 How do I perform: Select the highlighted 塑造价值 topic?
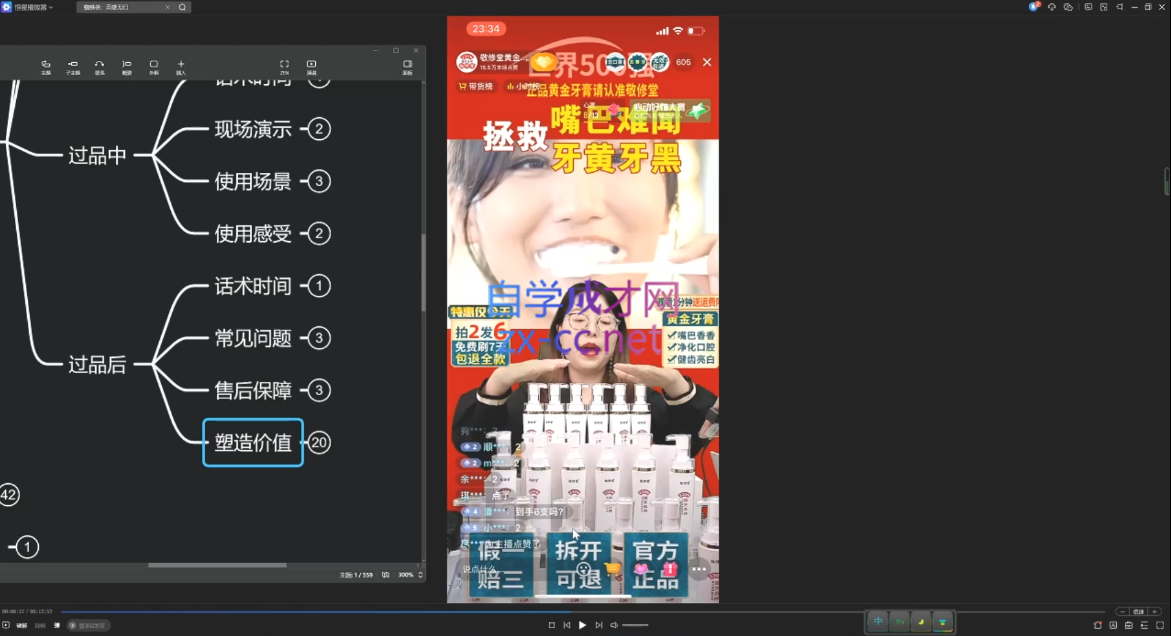tap(253, 443)
